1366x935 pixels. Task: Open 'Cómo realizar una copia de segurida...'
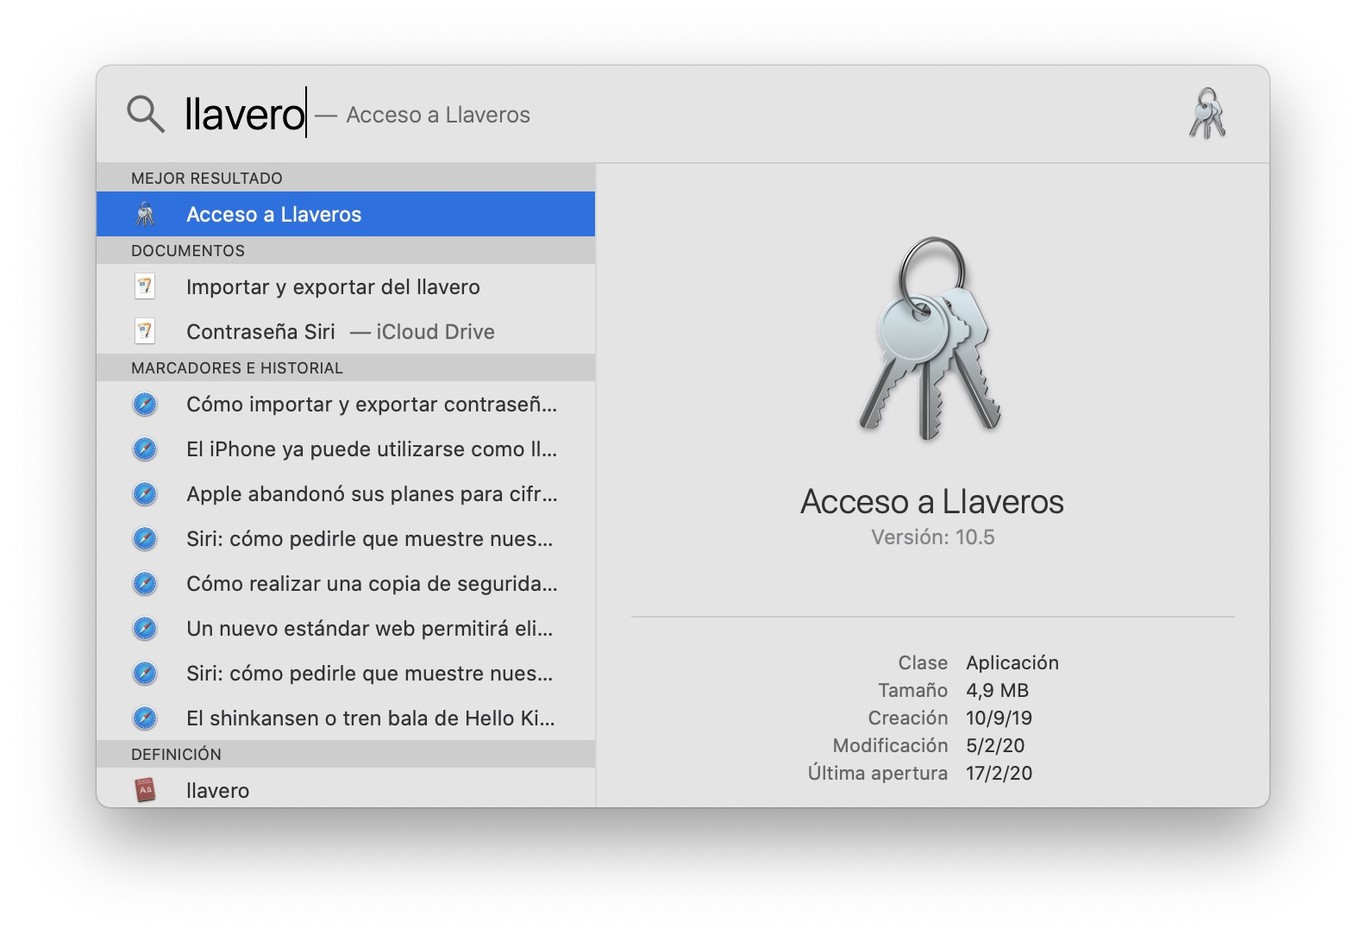[x=346, y=583]
